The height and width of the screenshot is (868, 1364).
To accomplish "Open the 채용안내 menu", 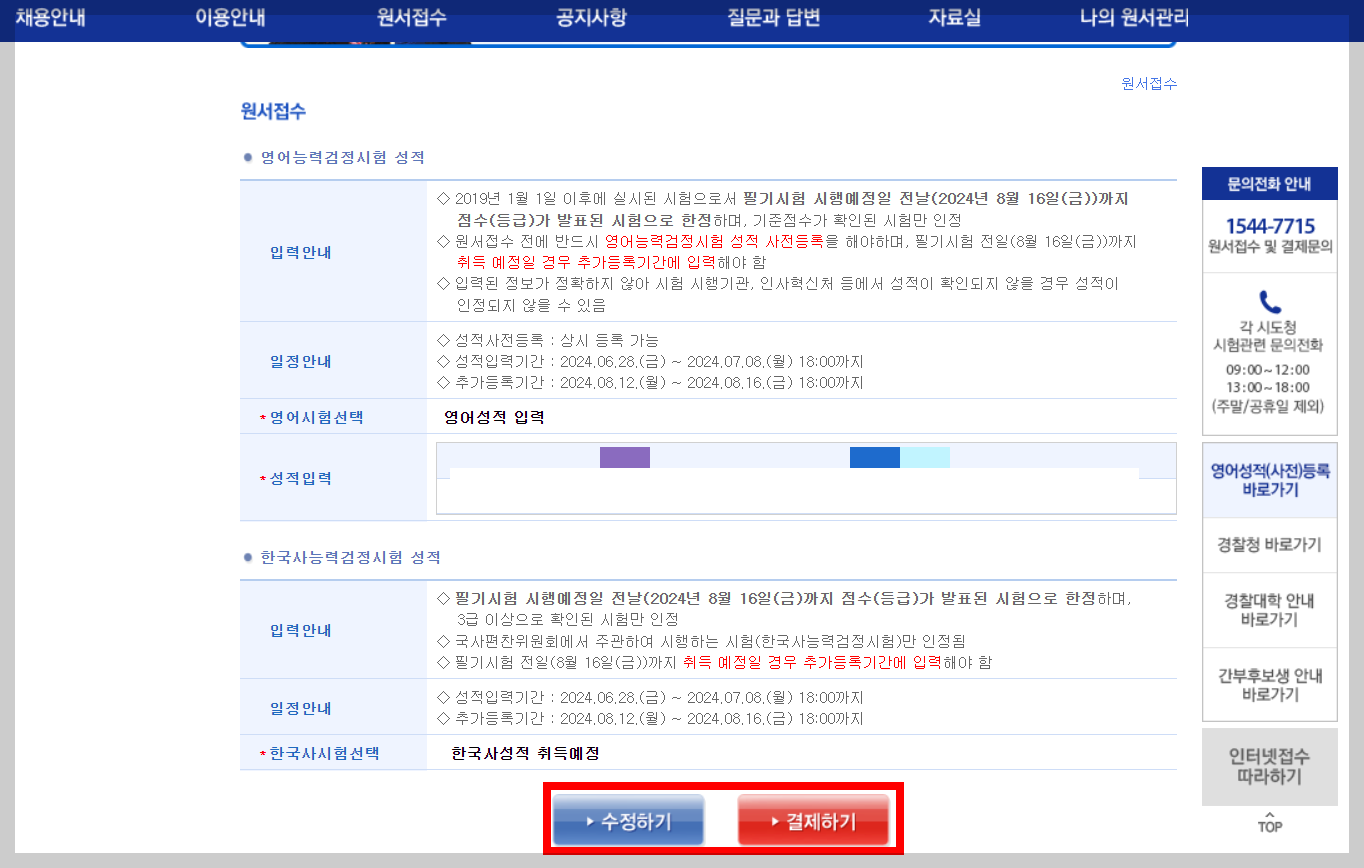I will pos(50,18).
